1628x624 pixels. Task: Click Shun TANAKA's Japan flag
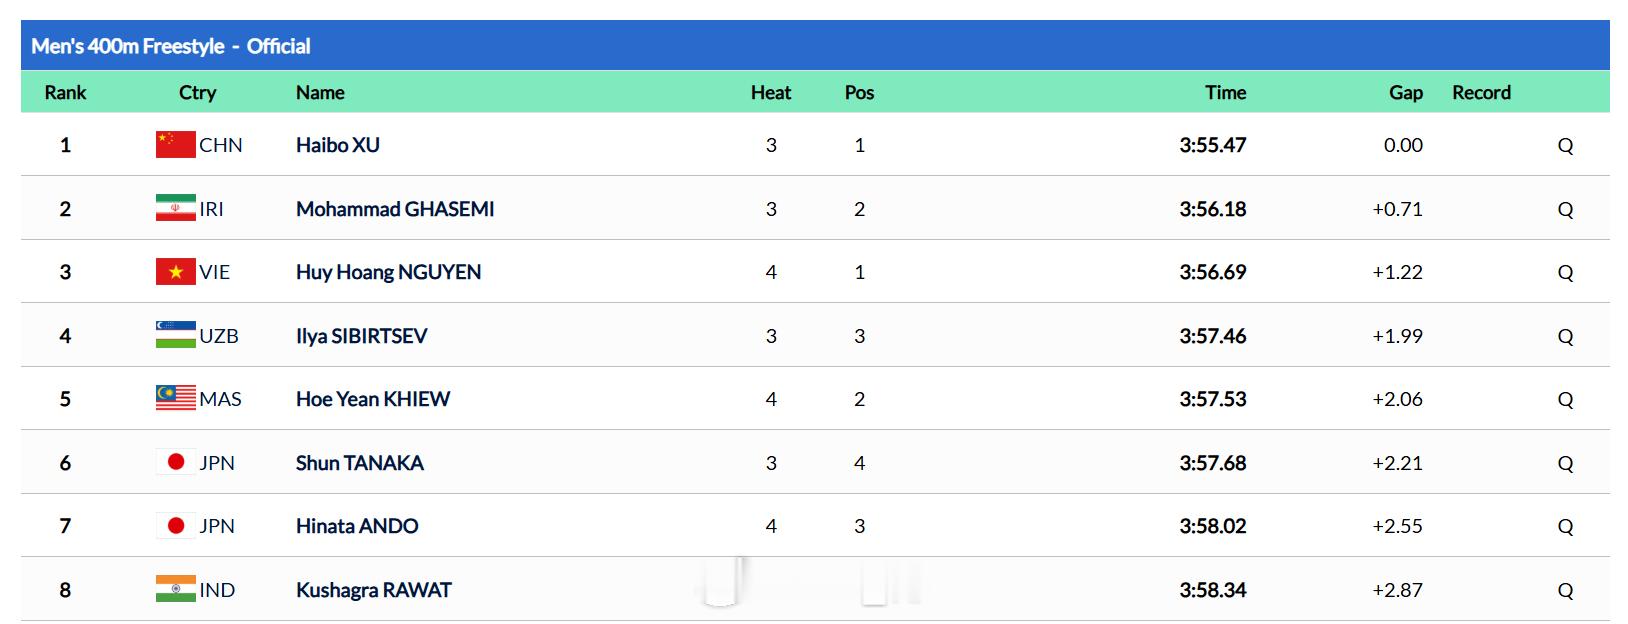175,463
